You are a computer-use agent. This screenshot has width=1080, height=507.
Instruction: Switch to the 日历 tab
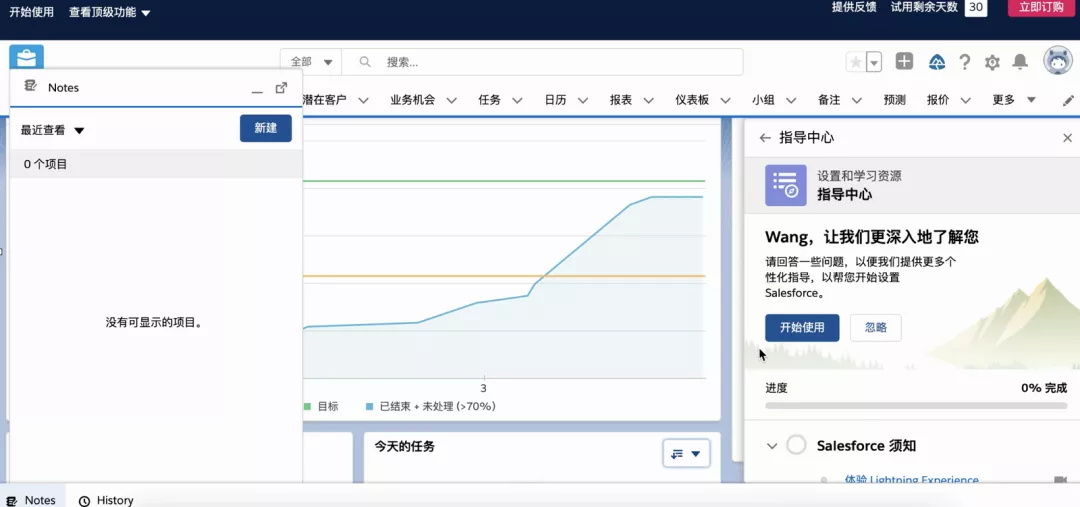555,100
